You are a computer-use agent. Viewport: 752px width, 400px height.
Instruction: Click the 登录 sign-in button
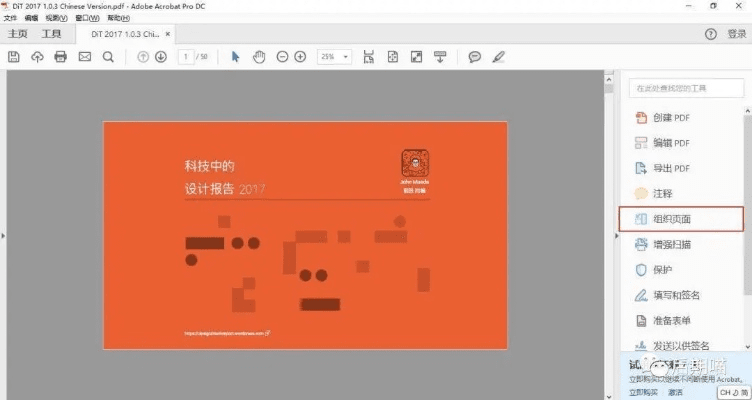point(737,34)
